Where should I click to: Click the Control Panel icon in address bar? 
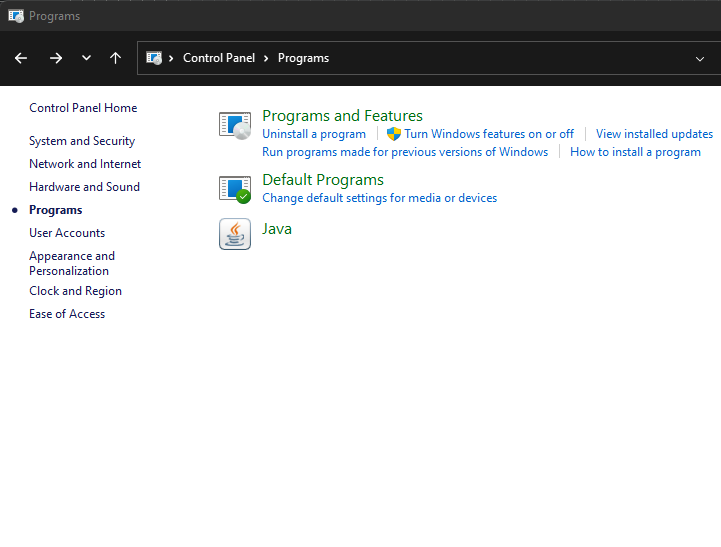point(154,58)
